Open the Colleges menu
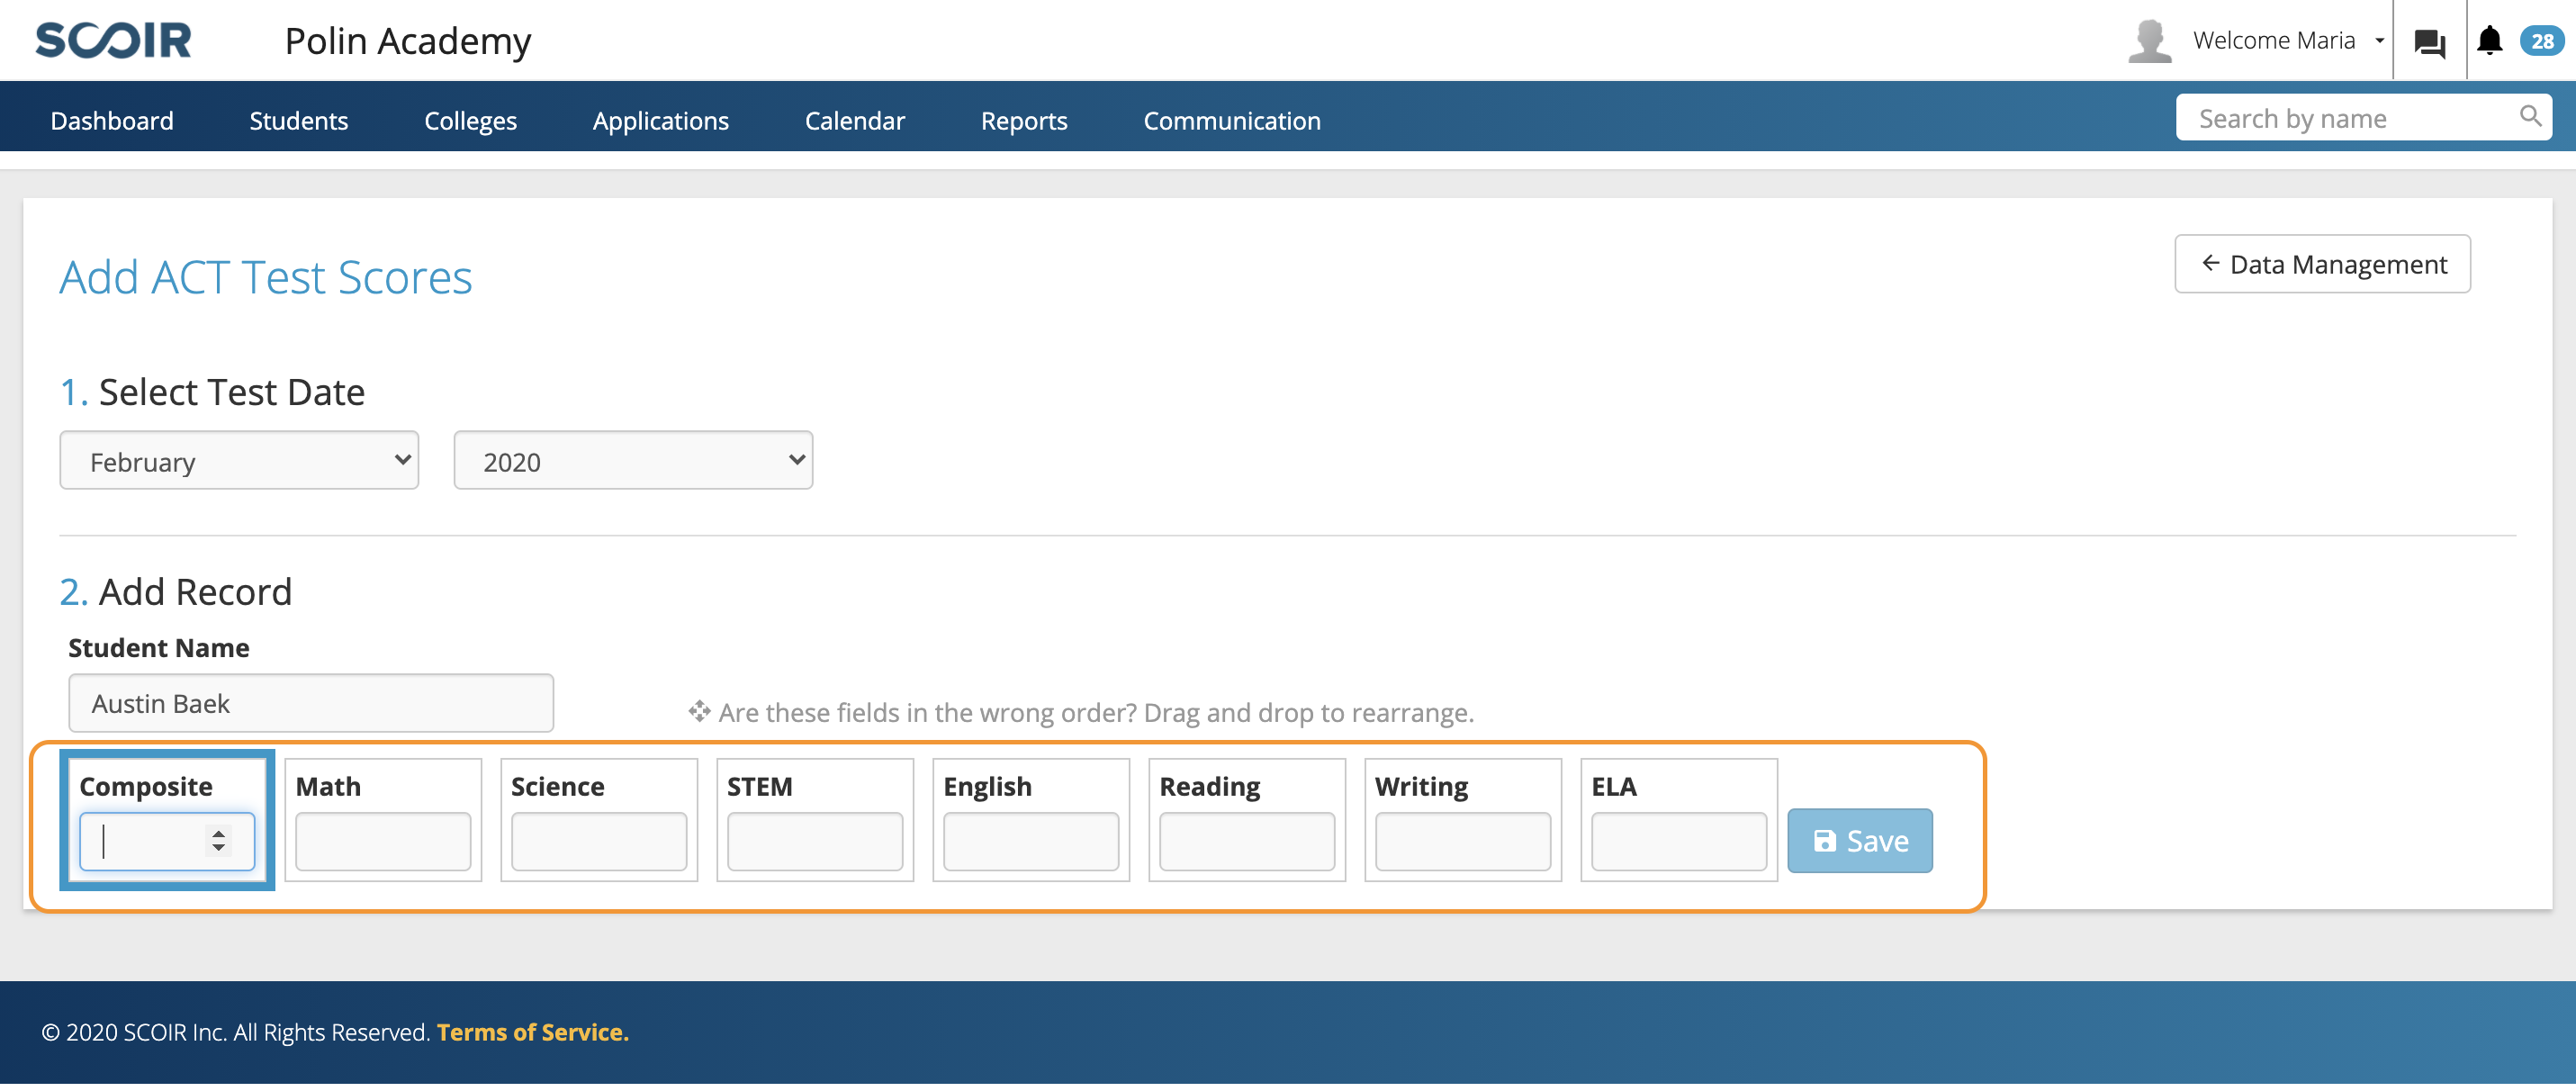 point(470,120)
